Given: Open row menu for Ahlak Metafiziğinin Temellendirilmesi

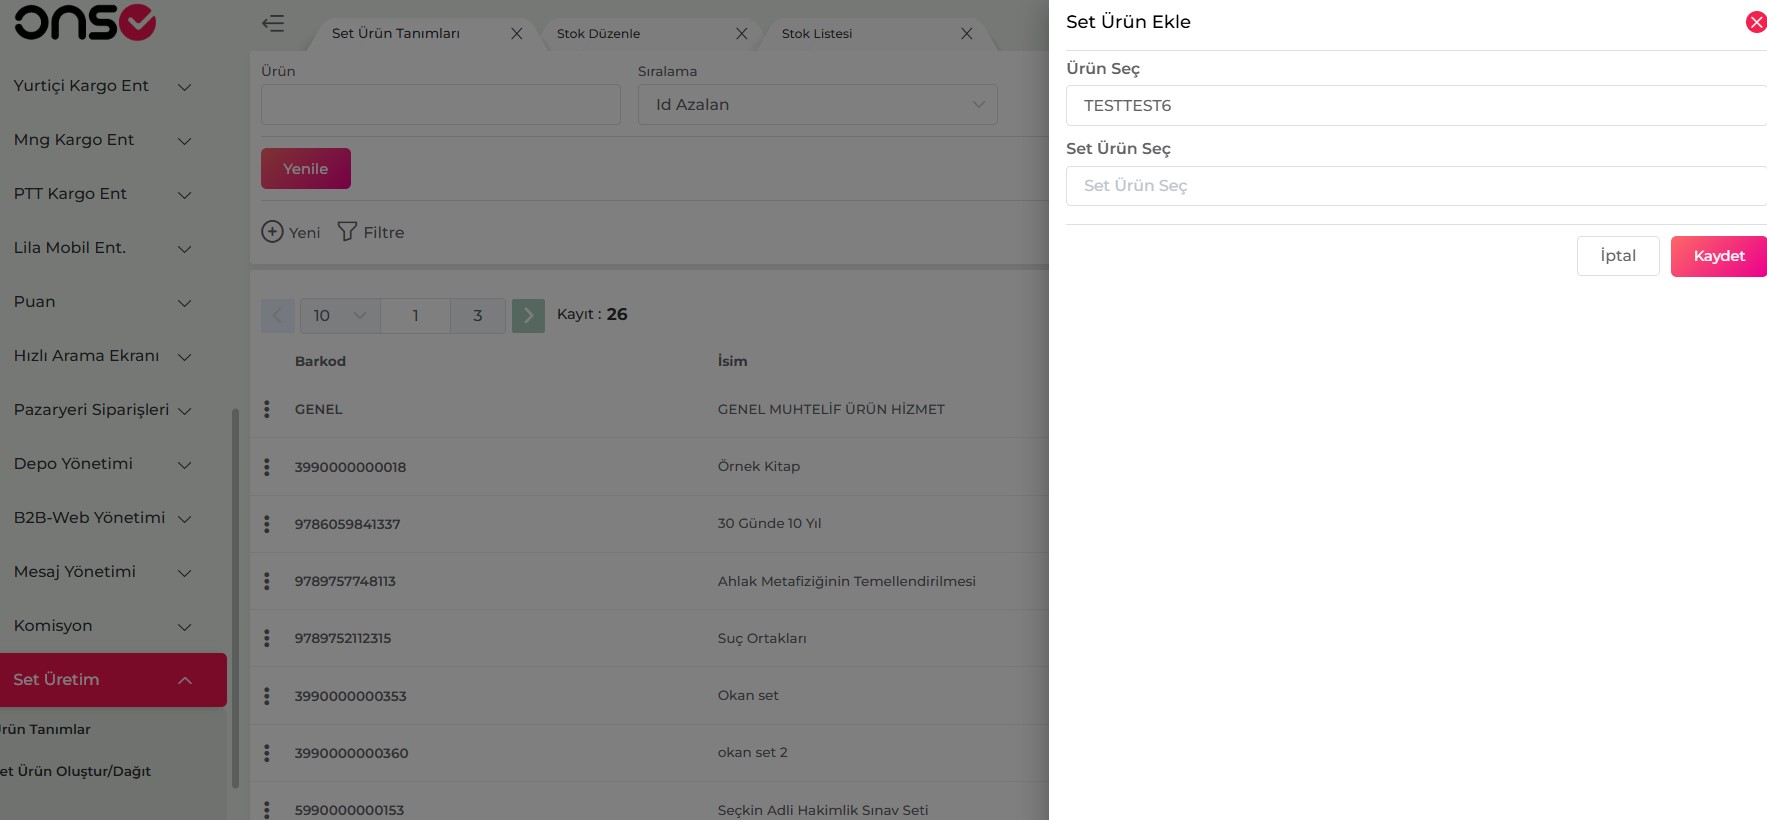Looking at the screenshot, I should [x=267, y=581].
